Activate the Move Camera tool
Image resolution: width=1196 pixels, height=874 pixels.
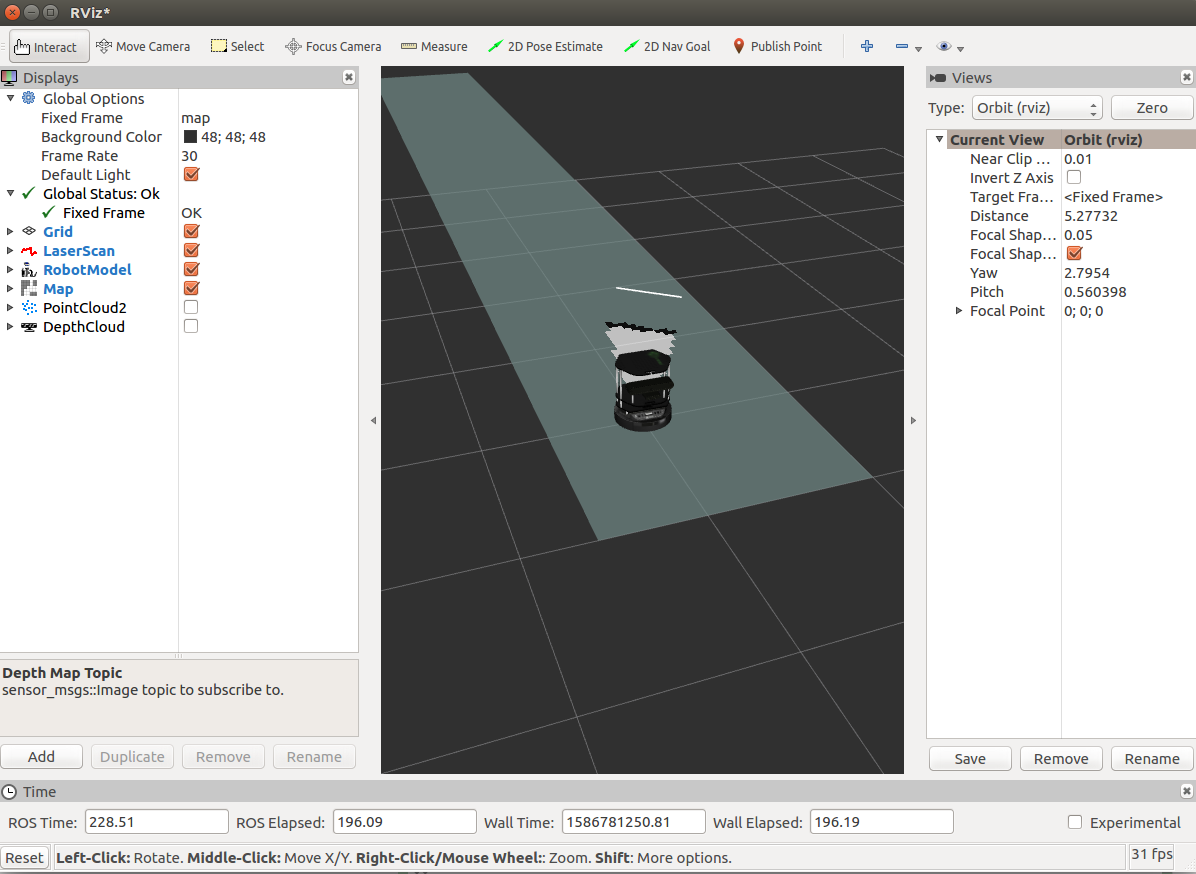coord(143,46)
